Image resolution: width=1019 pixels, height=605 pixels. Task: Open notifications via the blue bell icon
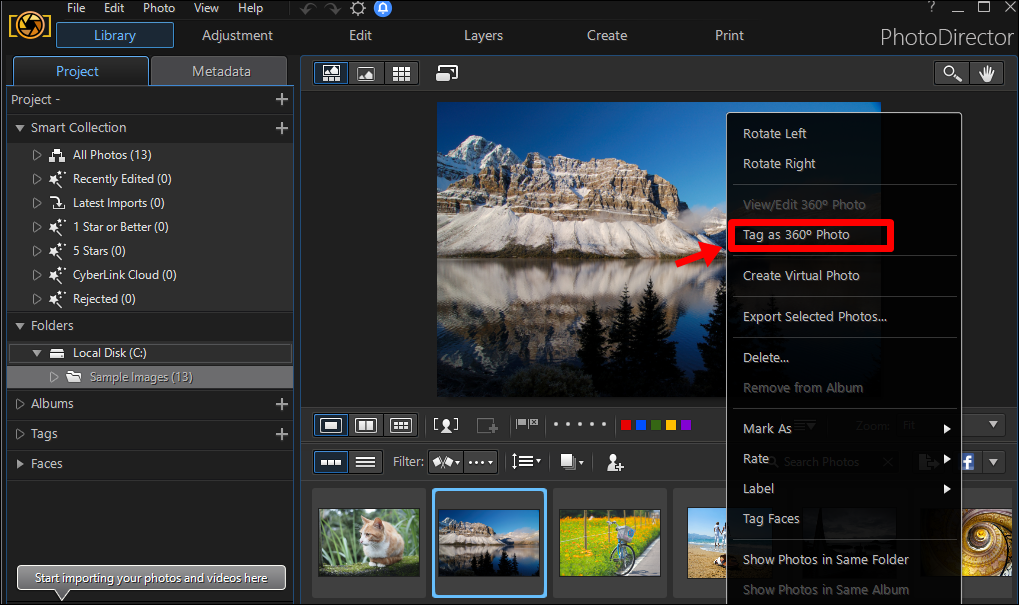point(383,8)
